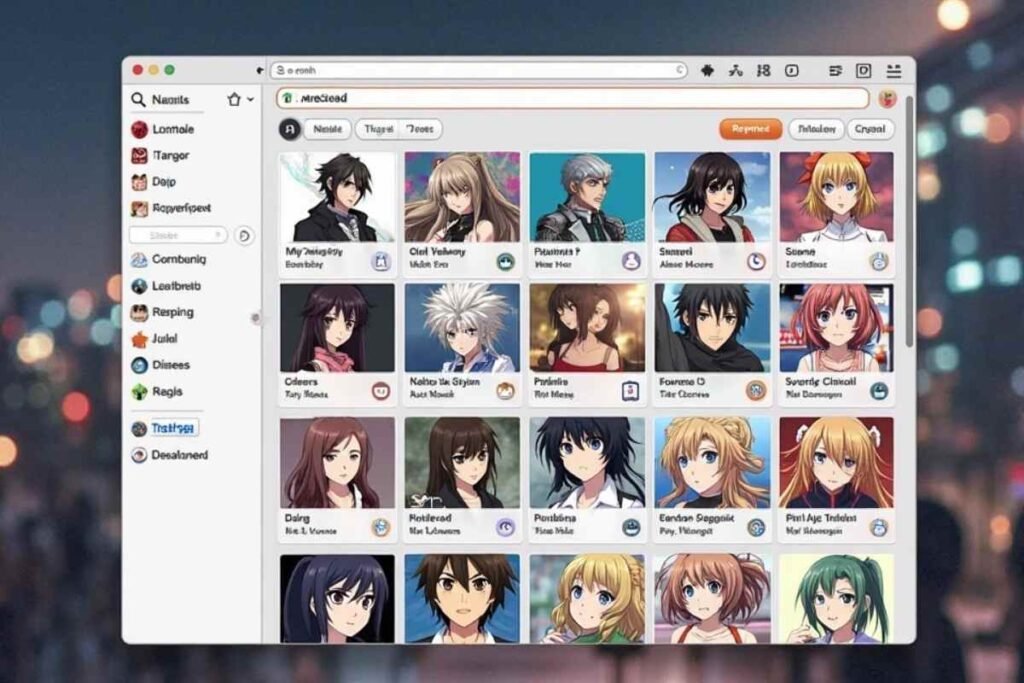Click the round badge on the Clel Velaory card
1024x683 pixels.
505,262
